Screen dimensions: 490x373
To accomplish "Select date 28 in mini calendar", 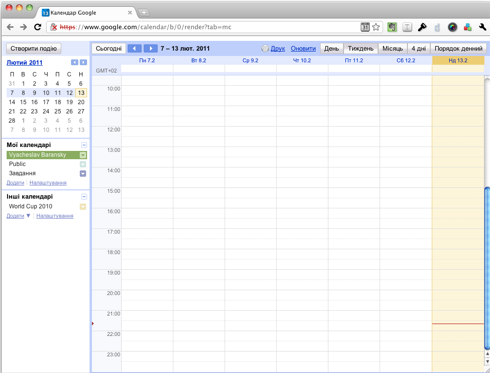I will [x=12, y=121].
